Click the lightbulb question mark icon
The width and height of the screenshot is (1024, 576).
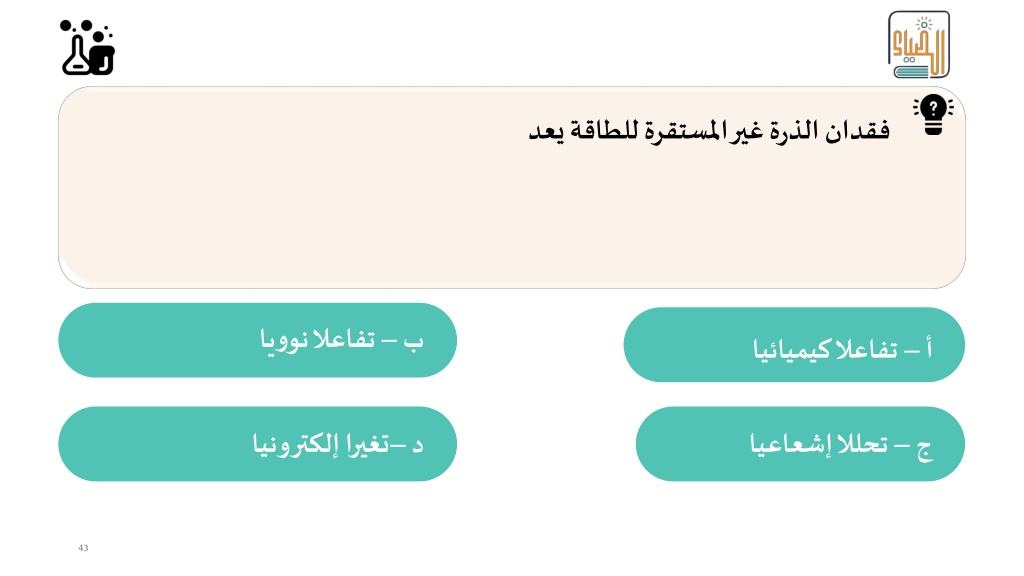coord(933,115)
